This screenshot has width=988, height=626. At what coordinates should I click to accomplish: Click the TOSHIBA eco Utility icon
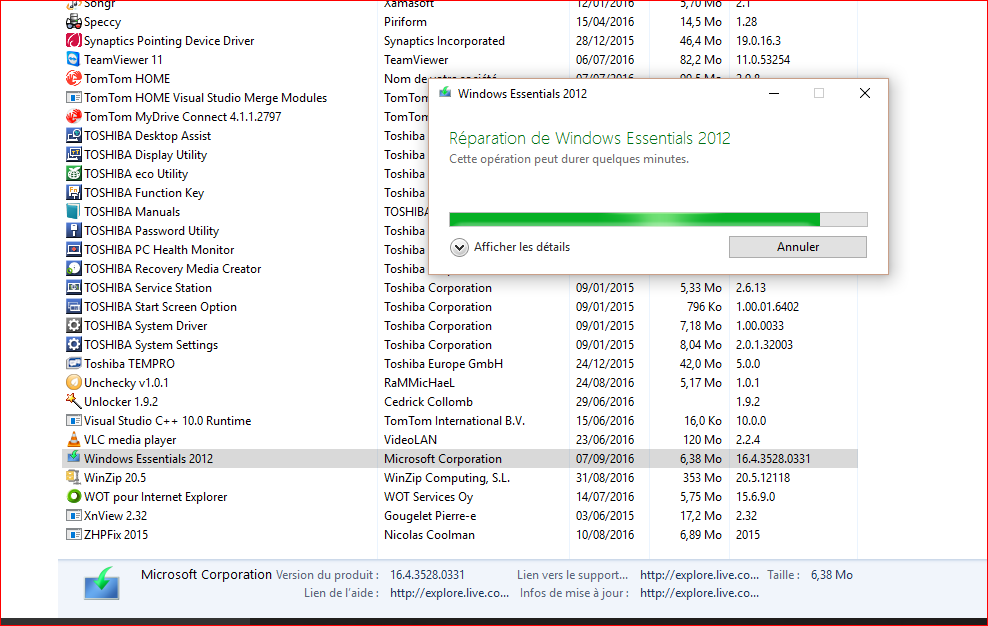pyautogui.click(x=74, y=173)
